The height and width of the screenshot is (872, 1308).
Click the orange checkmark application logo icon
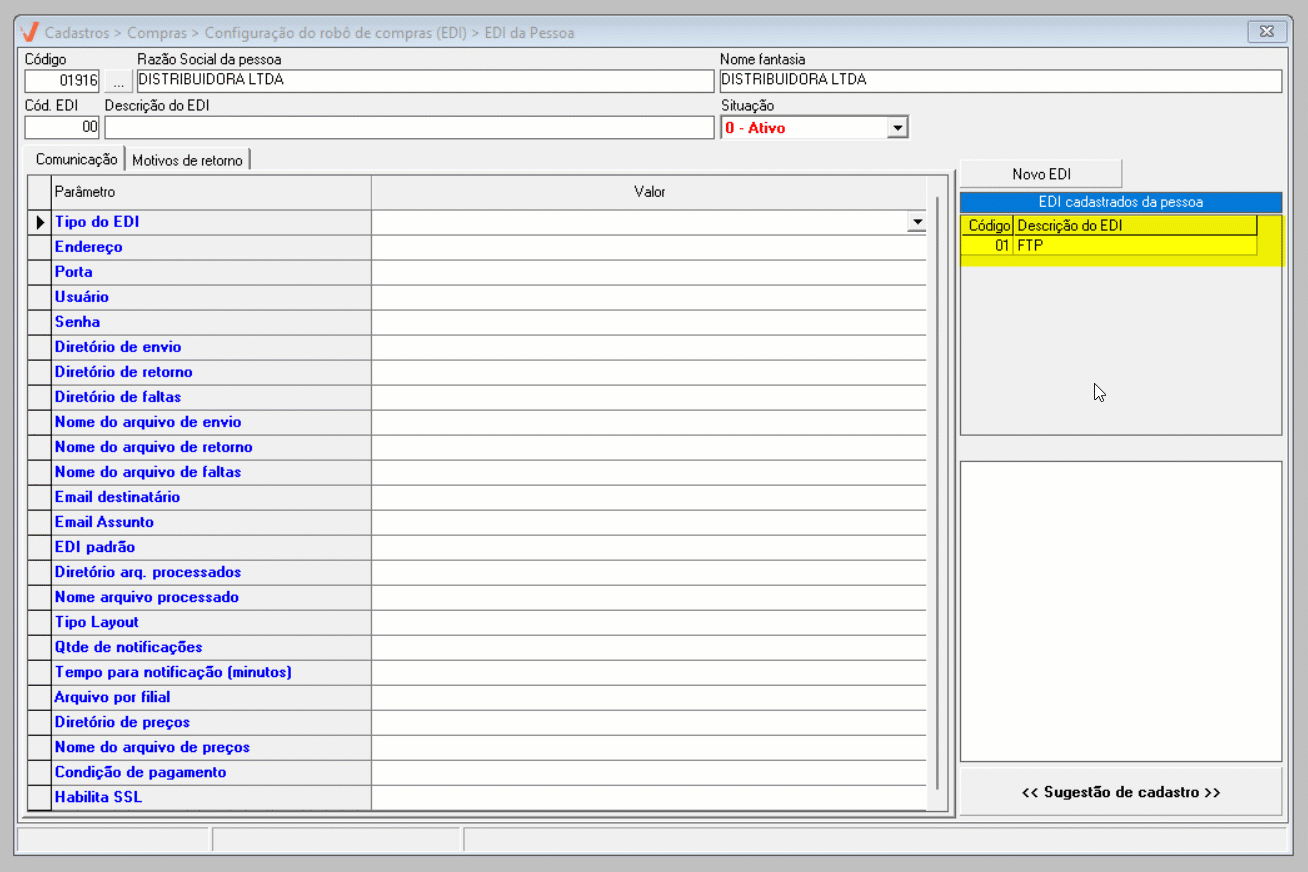(x=30, y=32)
